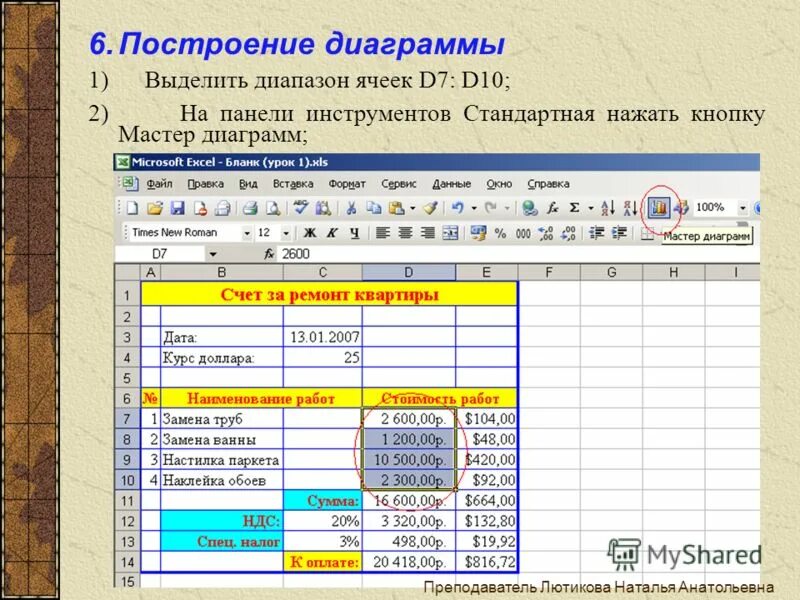Select the AutoSum Σ icon
800x600 pixels.
[x=573, y=207]
